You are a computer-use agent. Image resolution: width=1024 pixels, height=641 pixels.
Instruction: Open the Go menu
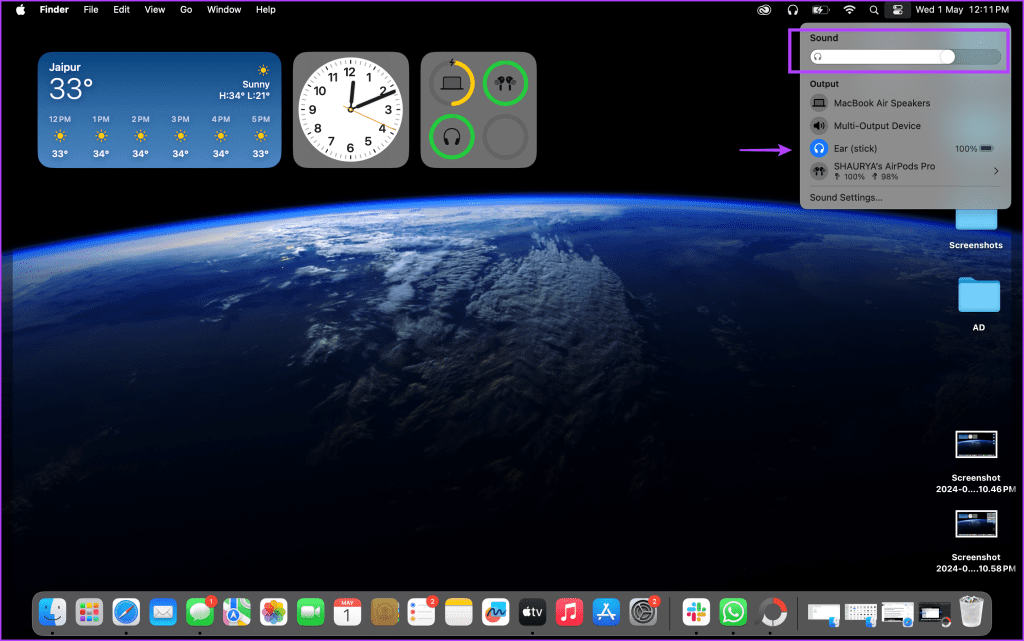point(186,10)
